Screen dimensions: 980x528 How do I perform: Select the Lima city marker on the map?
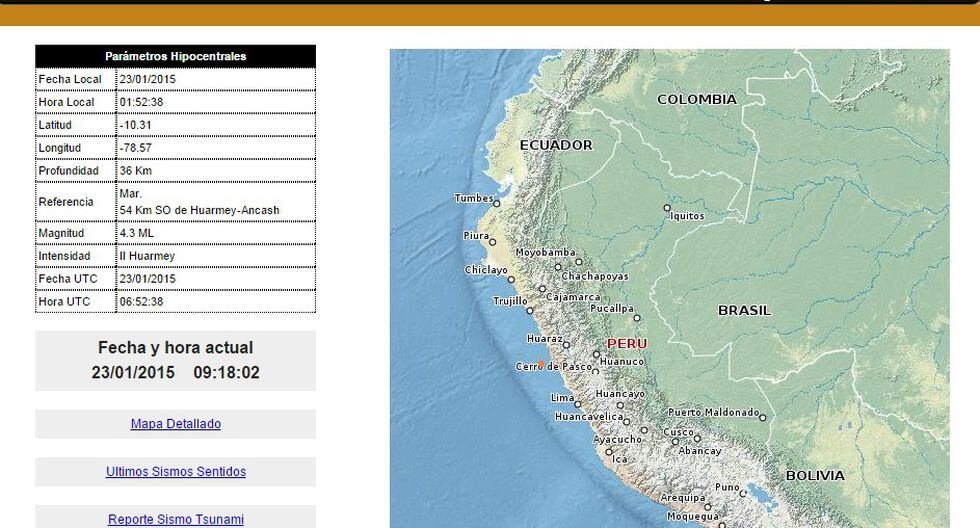[578, 403]
